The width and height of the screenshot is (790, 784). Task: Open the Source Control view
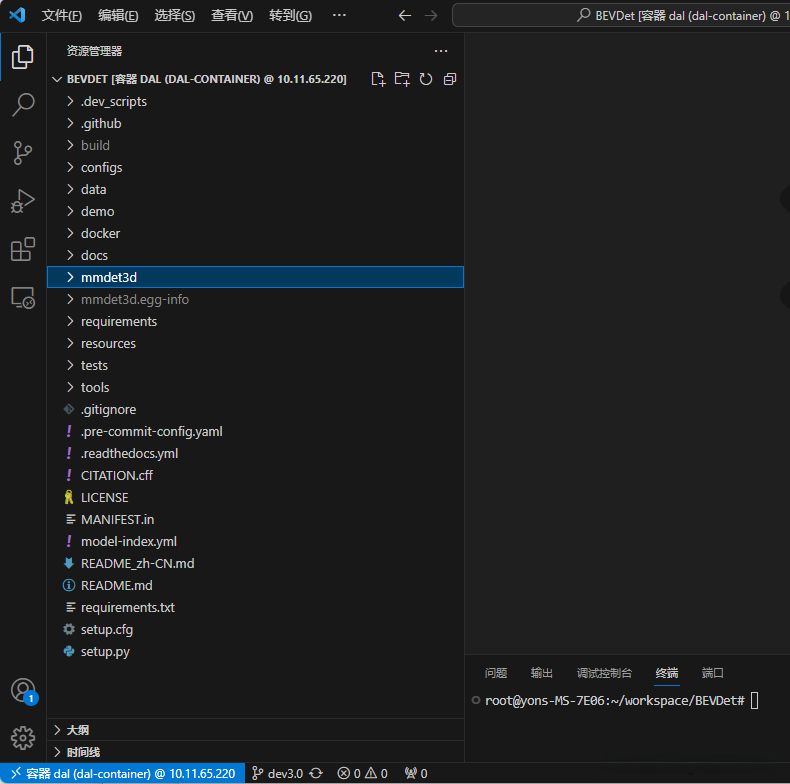(23, 153)
